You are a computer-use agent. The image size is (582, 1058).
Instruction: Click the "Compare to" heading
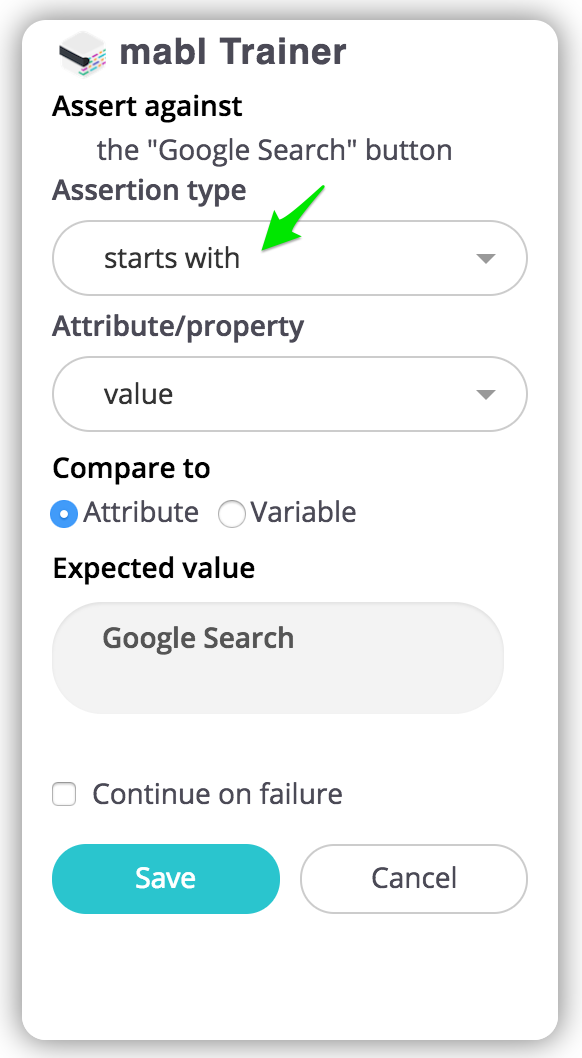pyautogui.click(x=132, y=468)
